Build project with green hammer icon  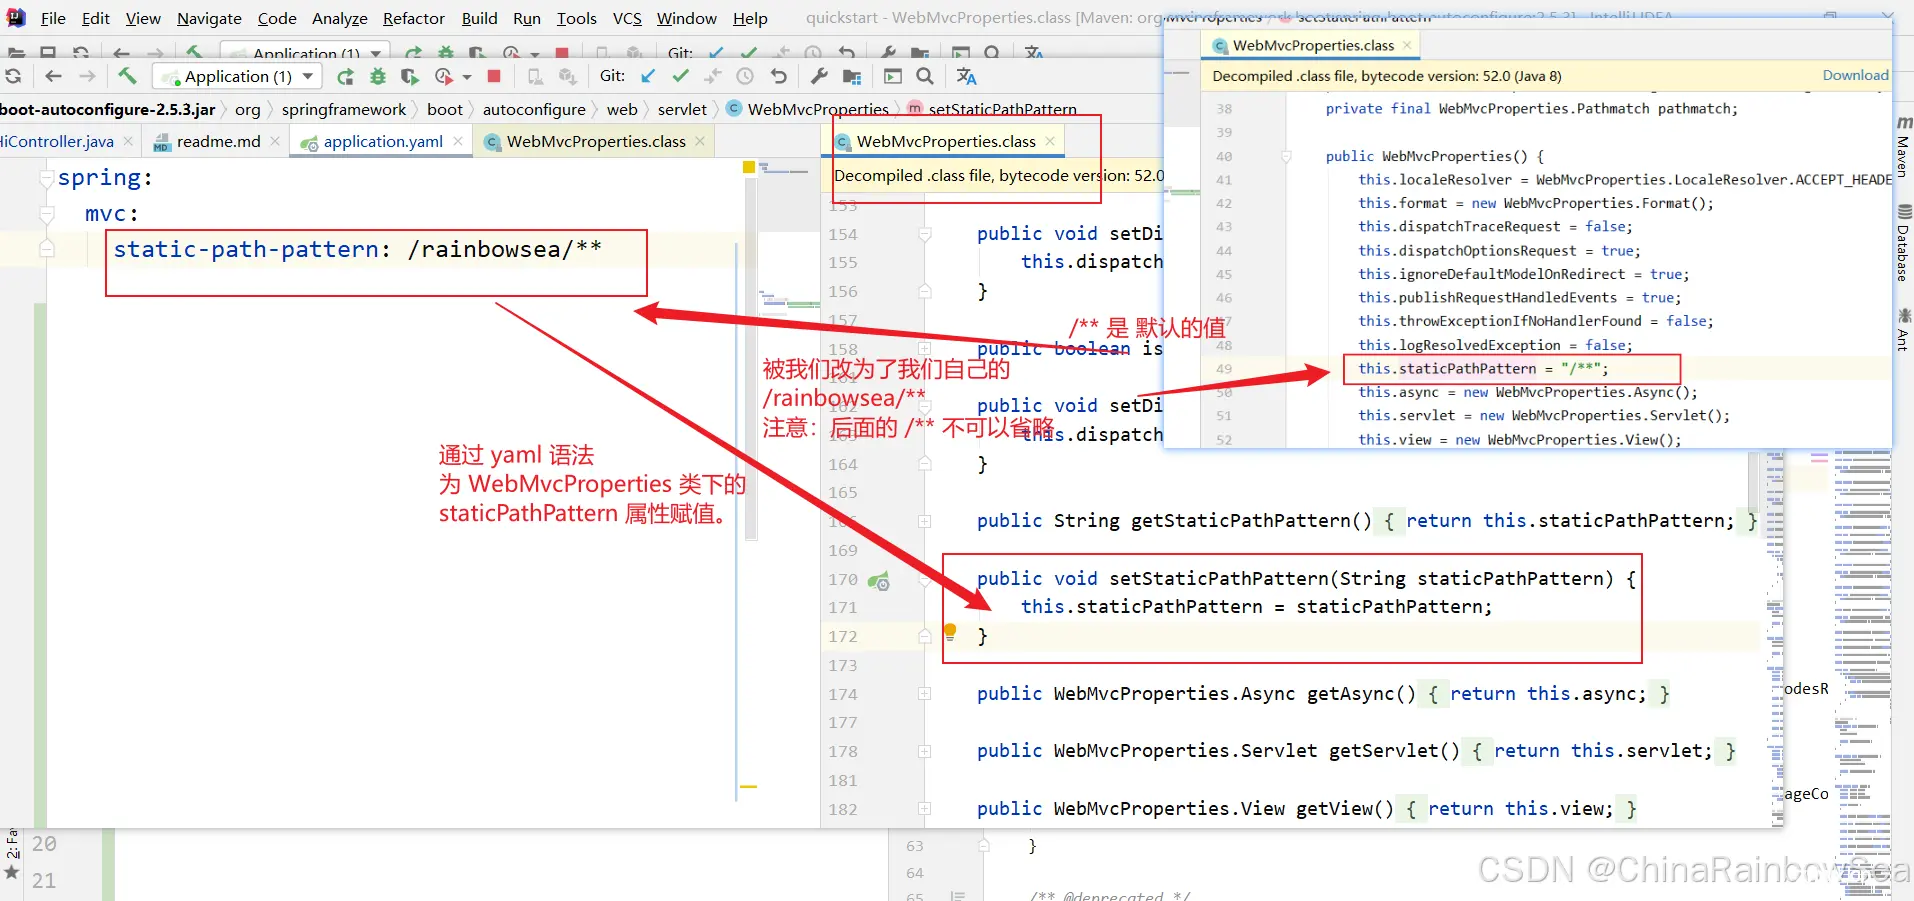point(127,76)
